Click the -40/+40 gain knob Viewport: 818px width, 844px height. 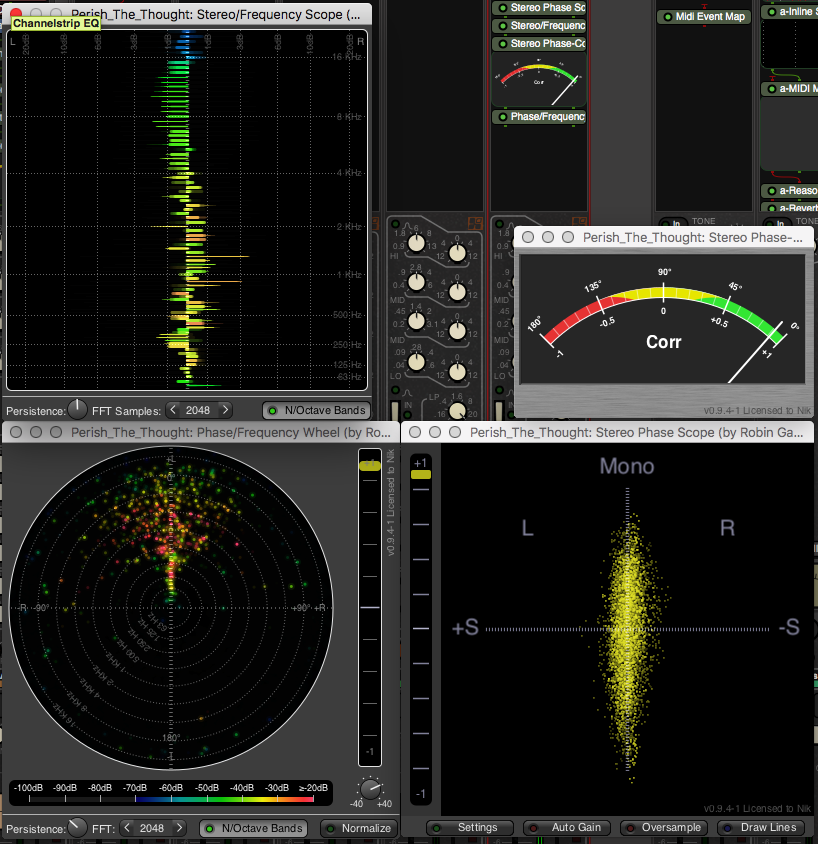pyautogui.click(x=370, y=790)
